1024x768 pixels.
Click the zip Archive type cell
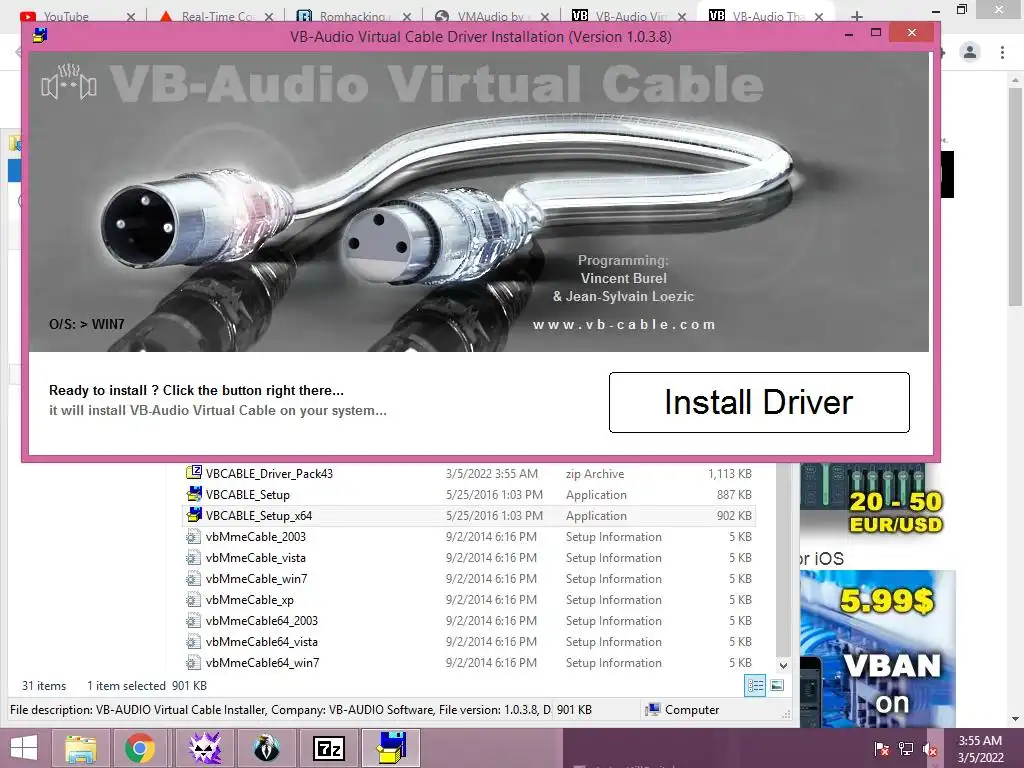[x=595, y=473]
